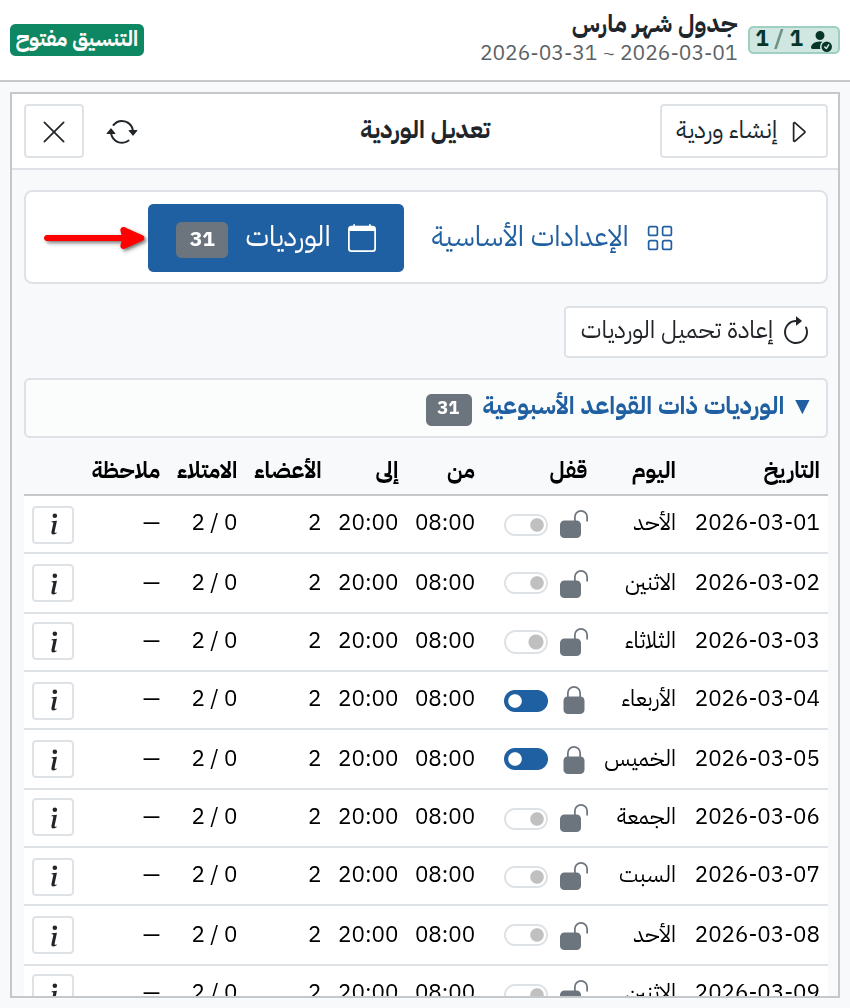Click the calendar icon on الورديات tab
Viewport: 850px width, 1008px height.
tap(361, 238)
